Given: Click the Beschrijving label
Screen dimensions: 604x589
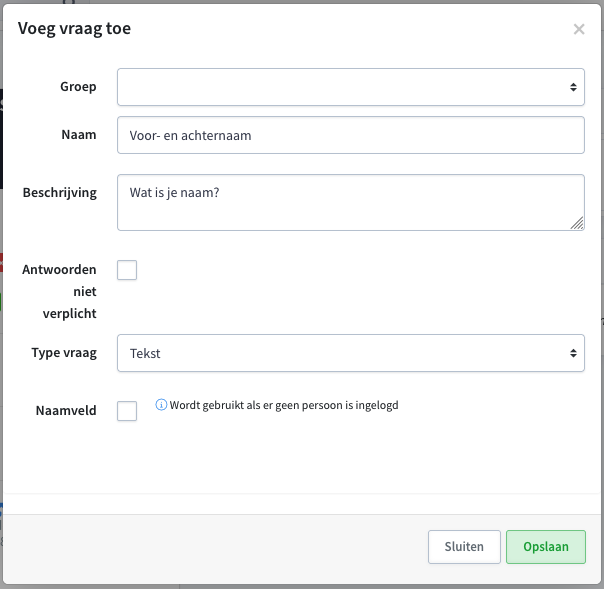Looking at the screenshot, I should coord(60,193).
